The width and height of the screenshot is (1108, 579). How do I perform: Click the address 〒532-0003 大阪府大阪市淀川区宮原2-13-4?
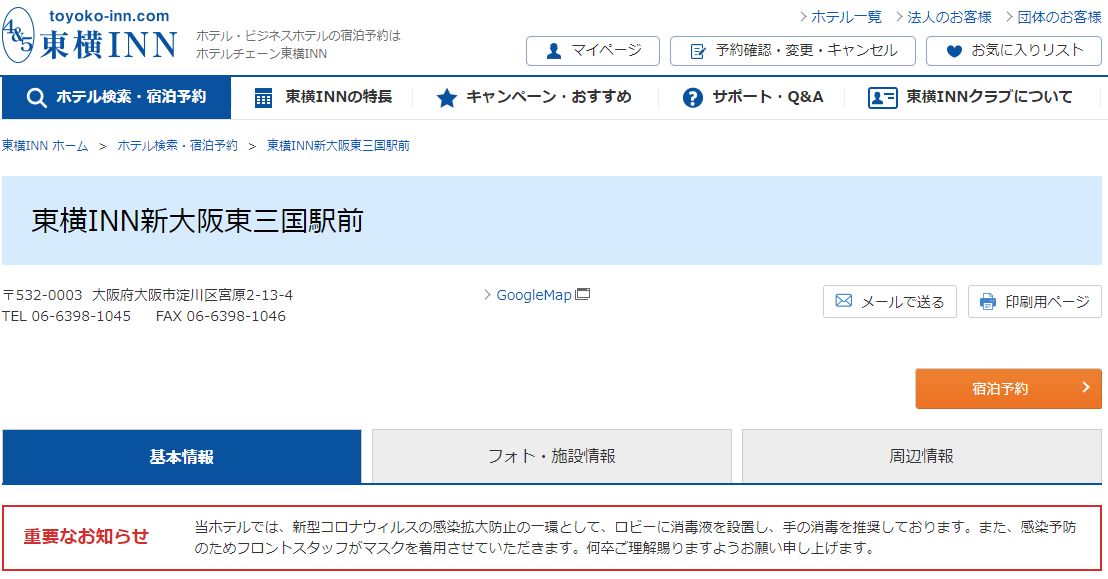(x=148, y=295)
